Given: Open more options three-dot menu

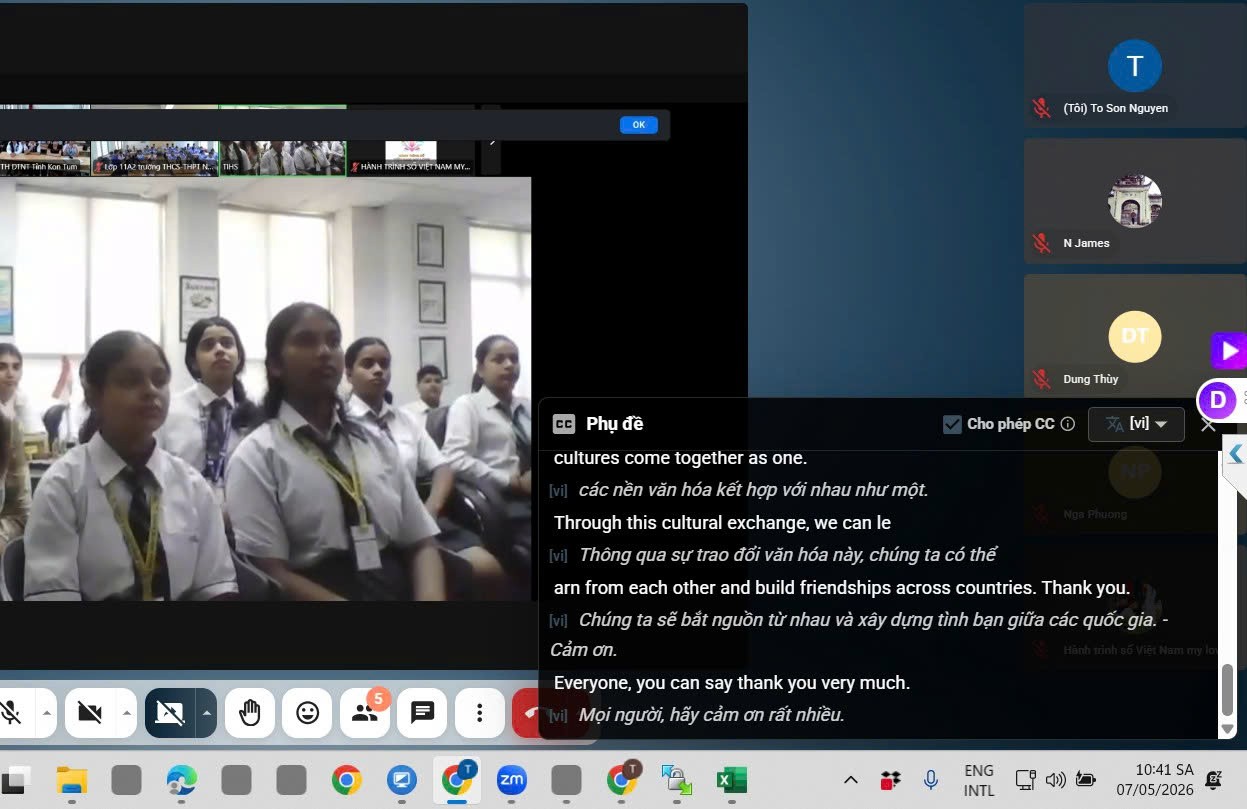Looking at the screenshot, I should coord(480,713).
